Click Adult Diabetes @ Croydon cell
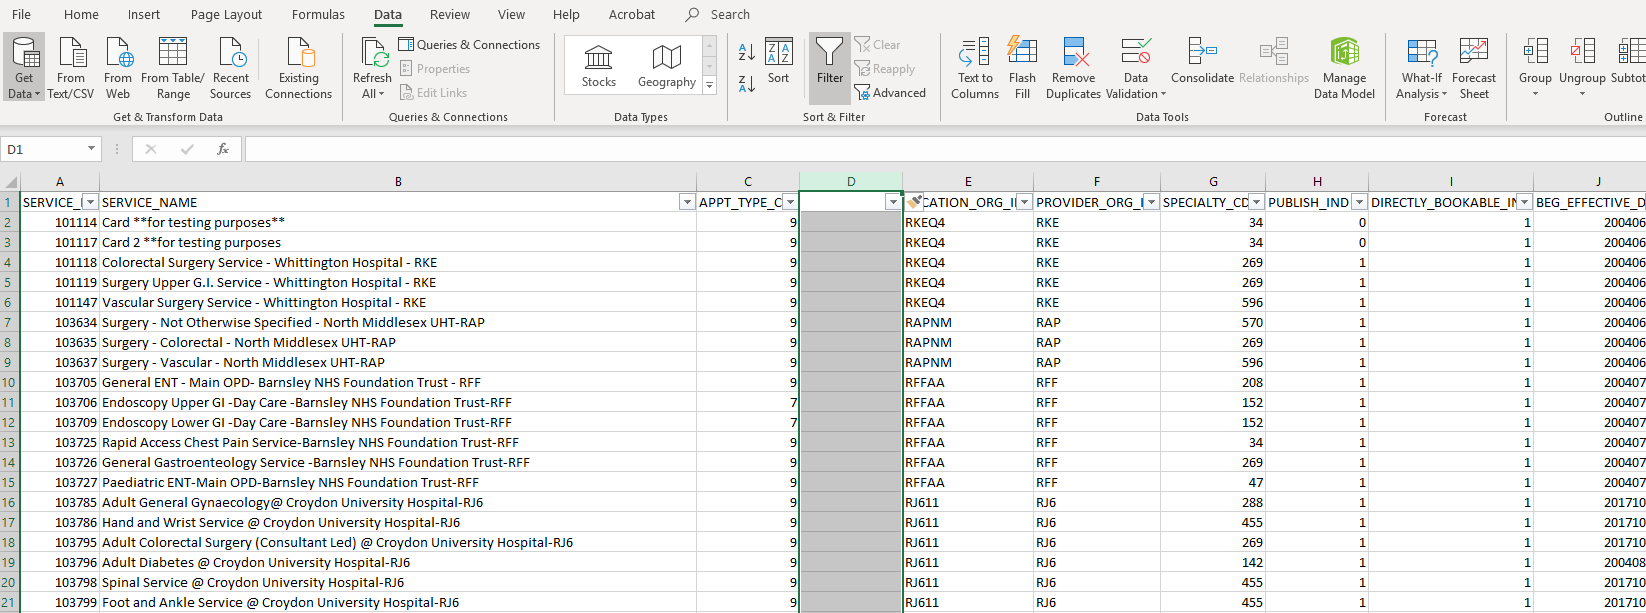 pyautogui.click(x=398, y=562)
